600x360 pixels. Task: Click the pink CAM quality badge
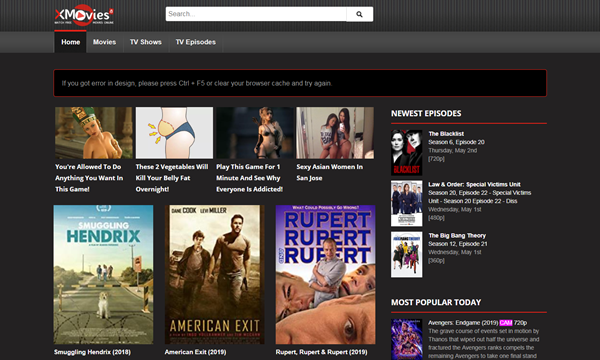click(x=506, y=323)
